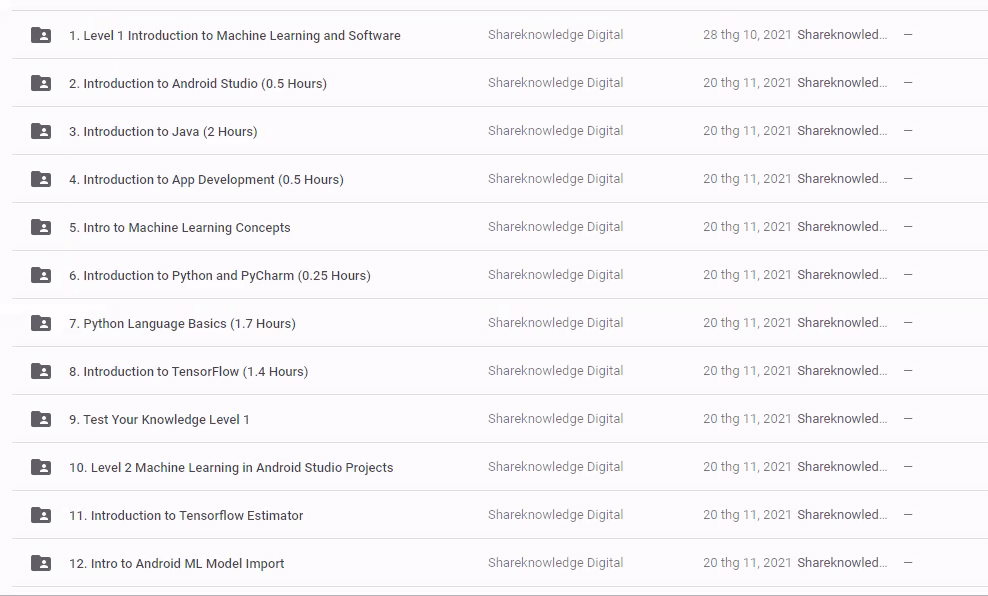
Task: Click folder icon beside Introduction to Android Studio
Action: coord(41,83)
